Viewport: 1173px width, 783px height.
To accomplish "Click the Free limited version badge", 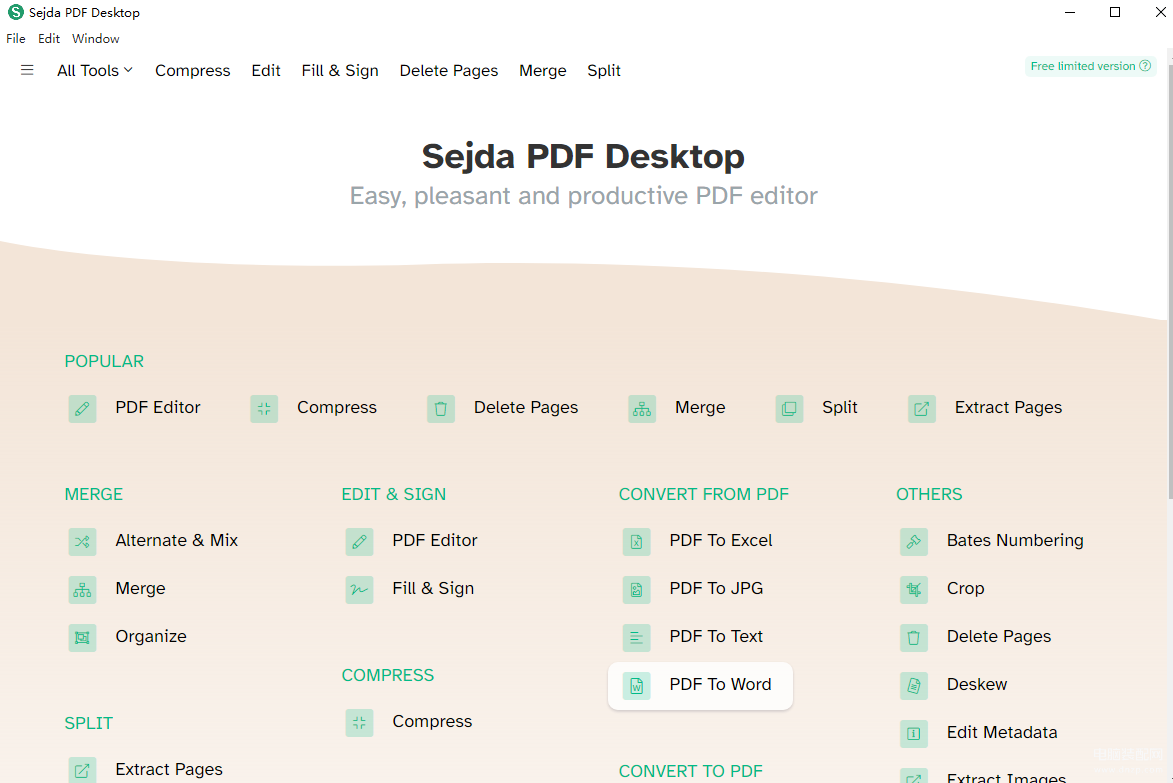I will (x=1091, y=66).
